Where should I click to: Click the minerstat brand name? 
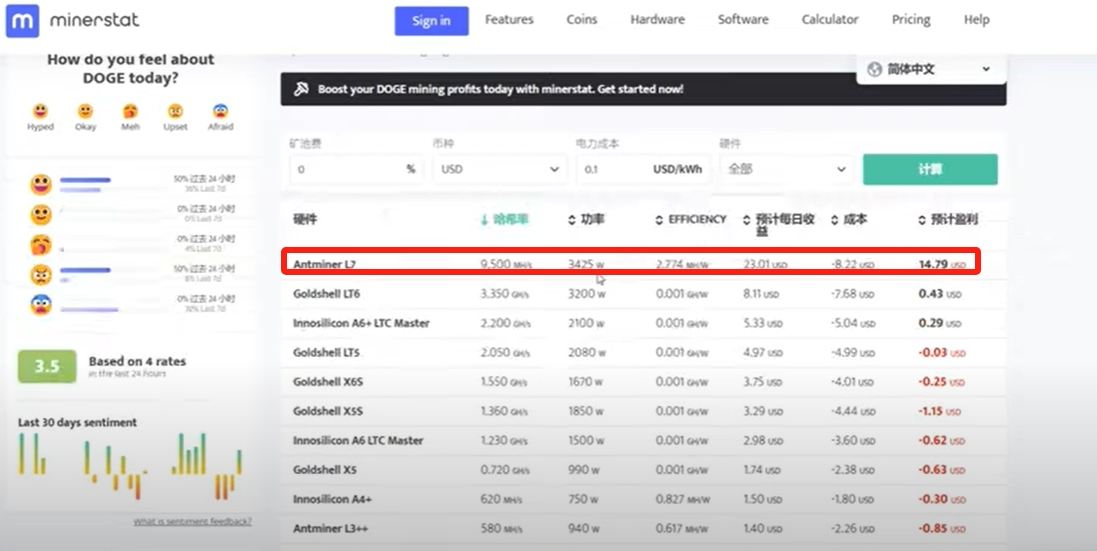94,20
